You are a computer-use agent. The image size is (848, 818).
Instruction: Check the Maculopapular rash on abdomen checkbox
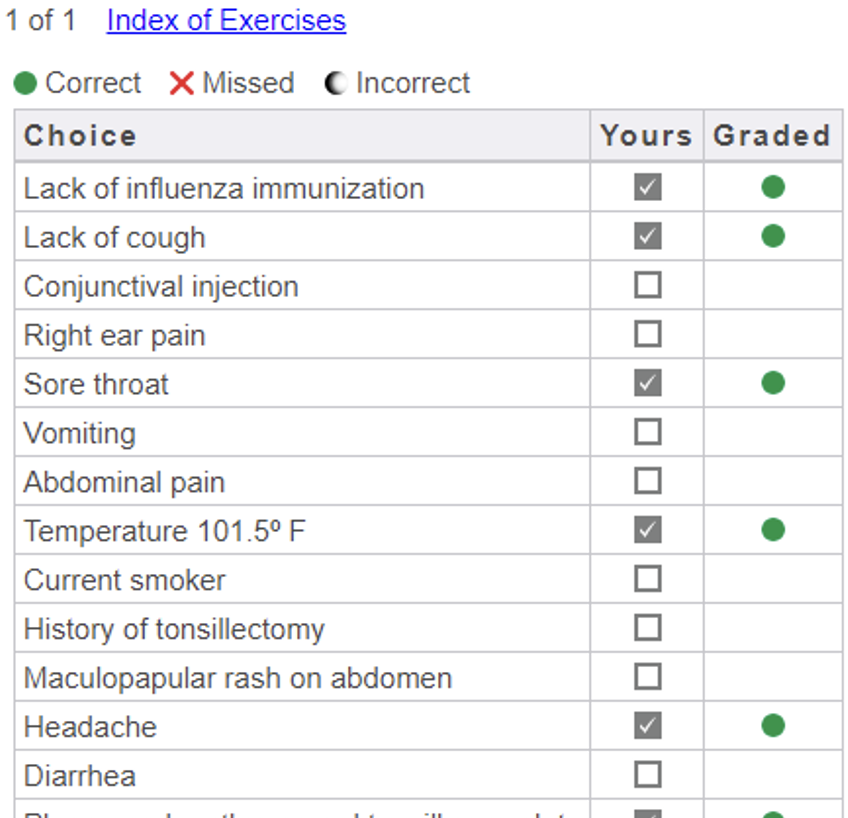[x=647, y=677]
